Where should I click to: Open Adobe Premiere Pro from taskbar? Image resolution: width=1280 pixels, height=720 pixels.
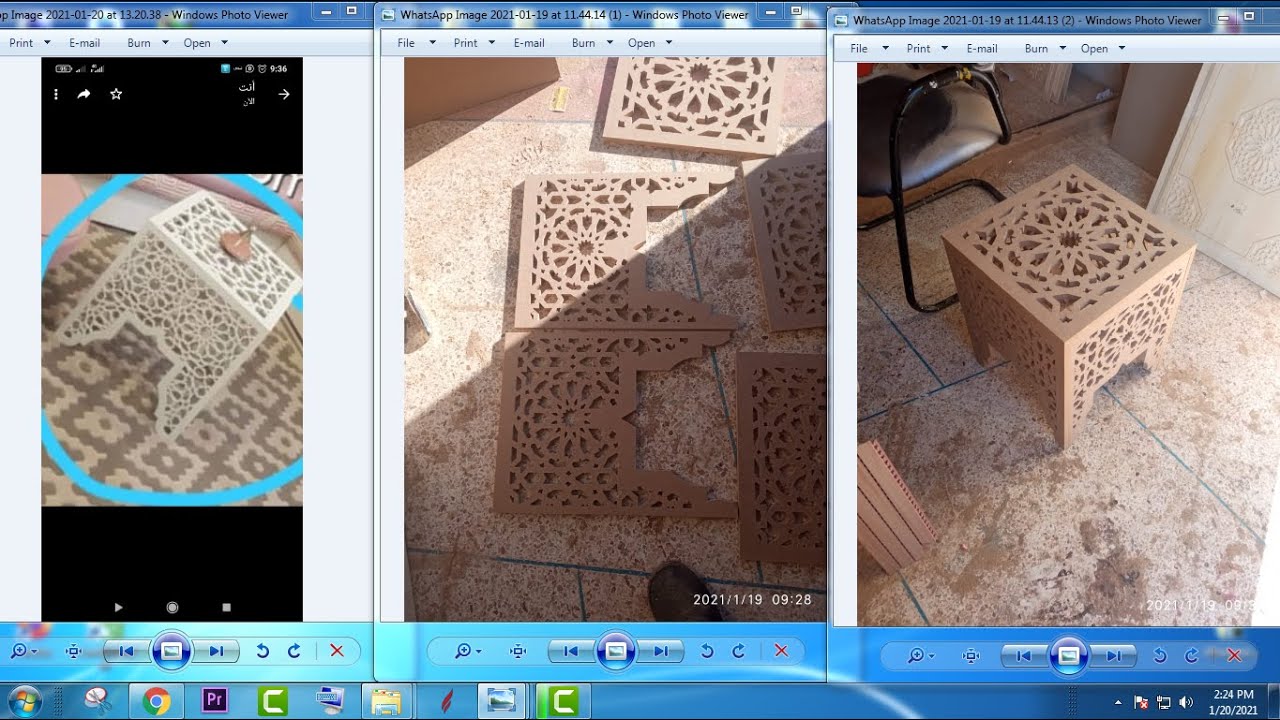click(x=214, y=701)
